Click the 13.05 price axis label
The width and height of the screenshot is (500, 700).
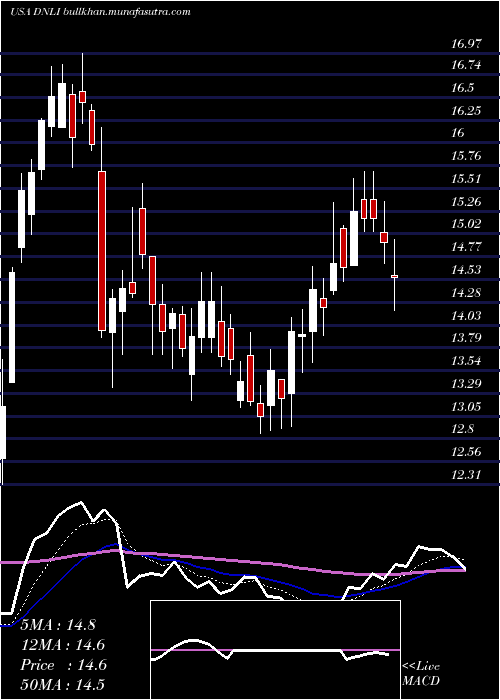click(467, 407)
